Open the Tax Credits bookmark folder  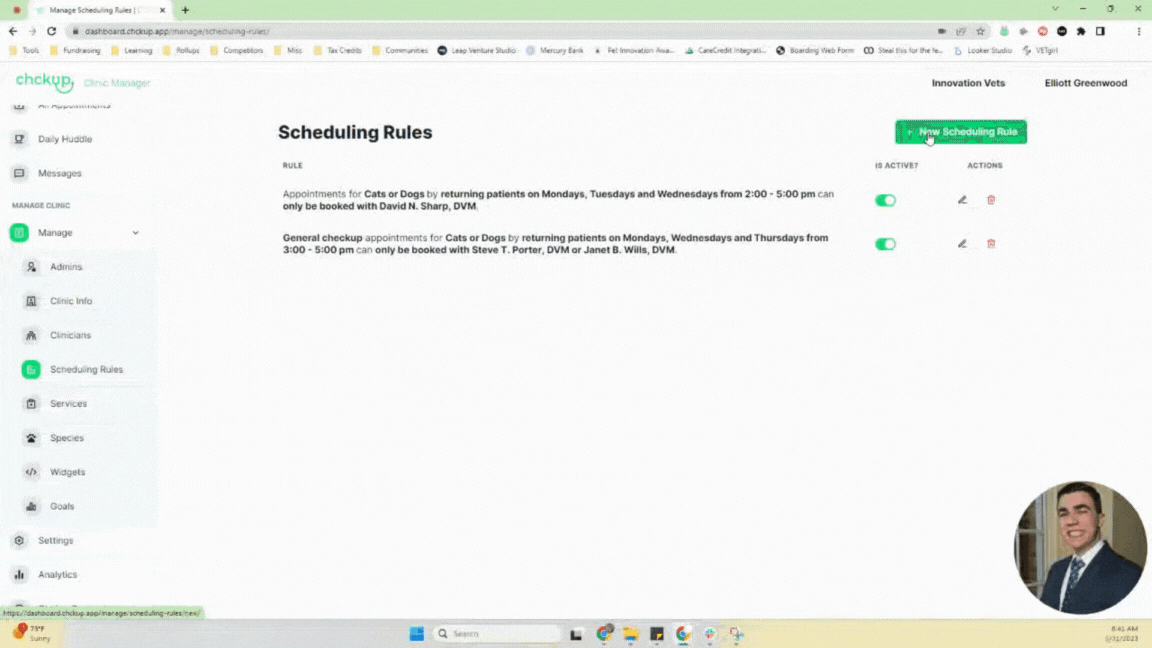(338, 51)
